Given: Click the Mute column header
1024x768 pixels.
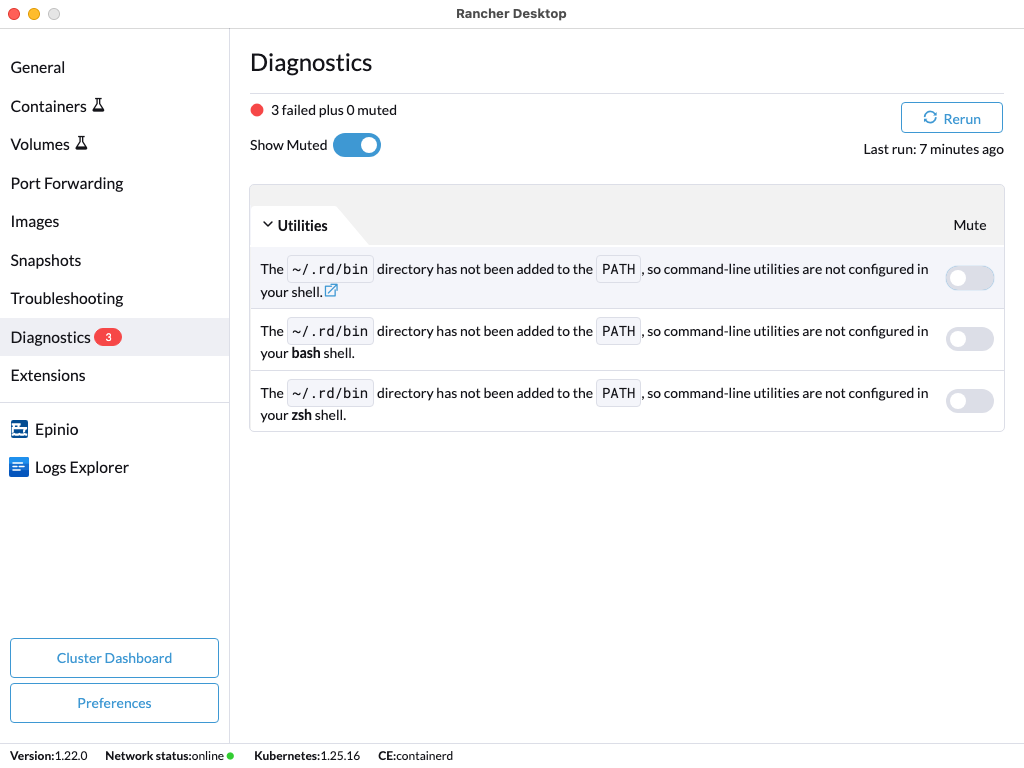Looking at the screenshot, I should pos(969,225).
